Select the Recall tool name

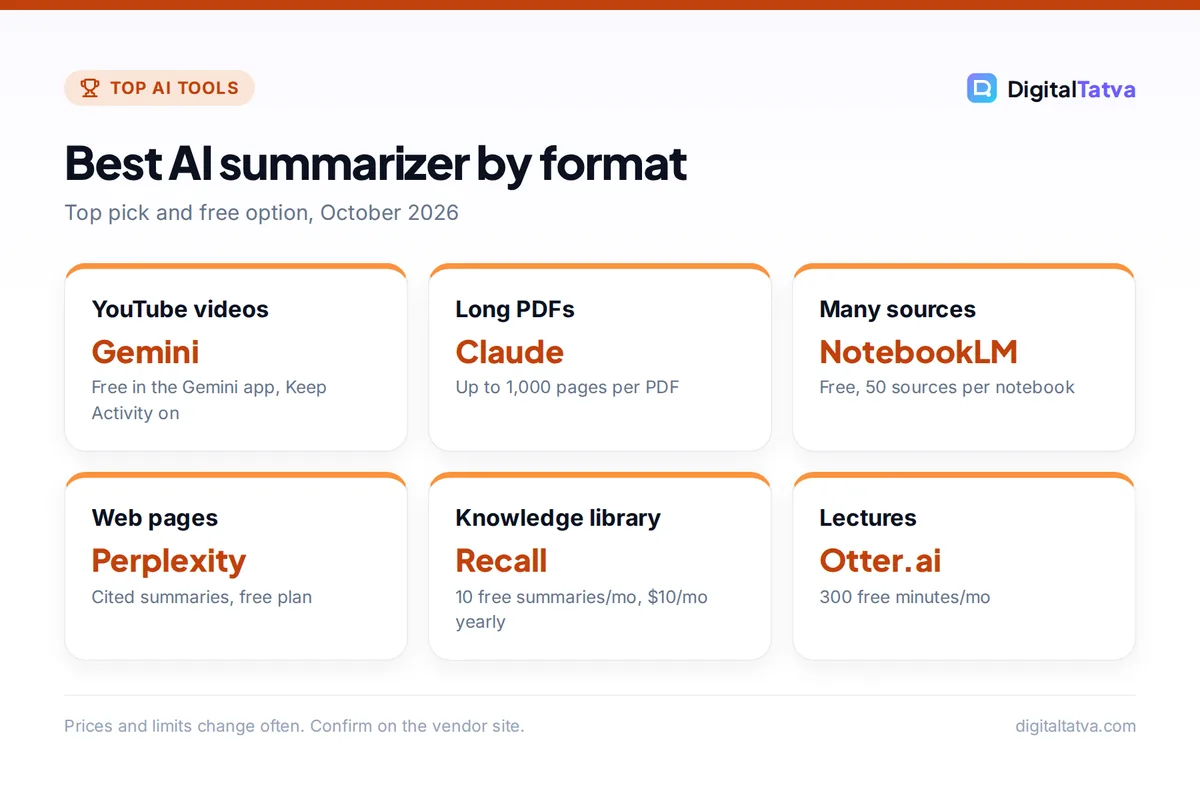click(x=501, y=561)
